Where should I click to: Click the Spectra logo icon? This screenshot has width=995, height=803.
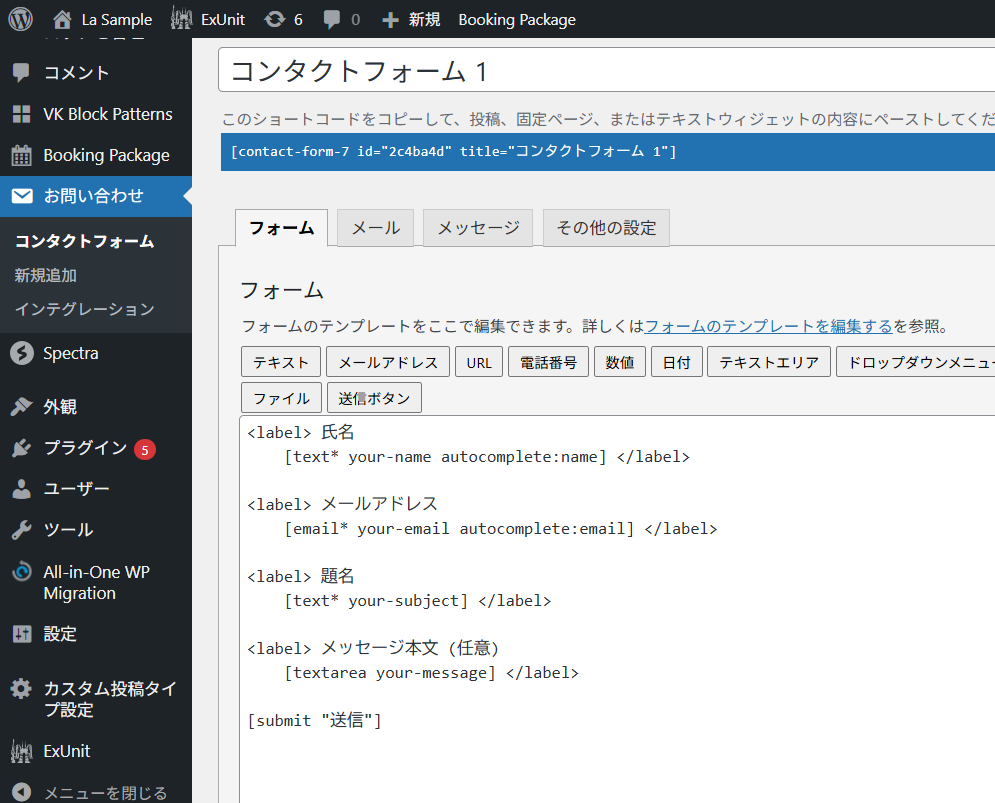coord(22,353)
